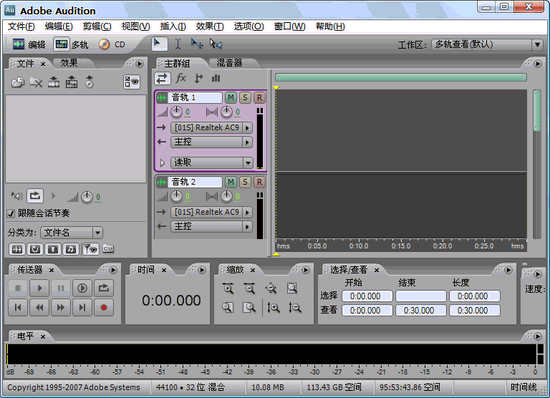Image resolution: width=550 pixels, height=398 pixels.
Task: Select the time selection I-beam tool
Action: pyautogui.click(x=178, y=44)
